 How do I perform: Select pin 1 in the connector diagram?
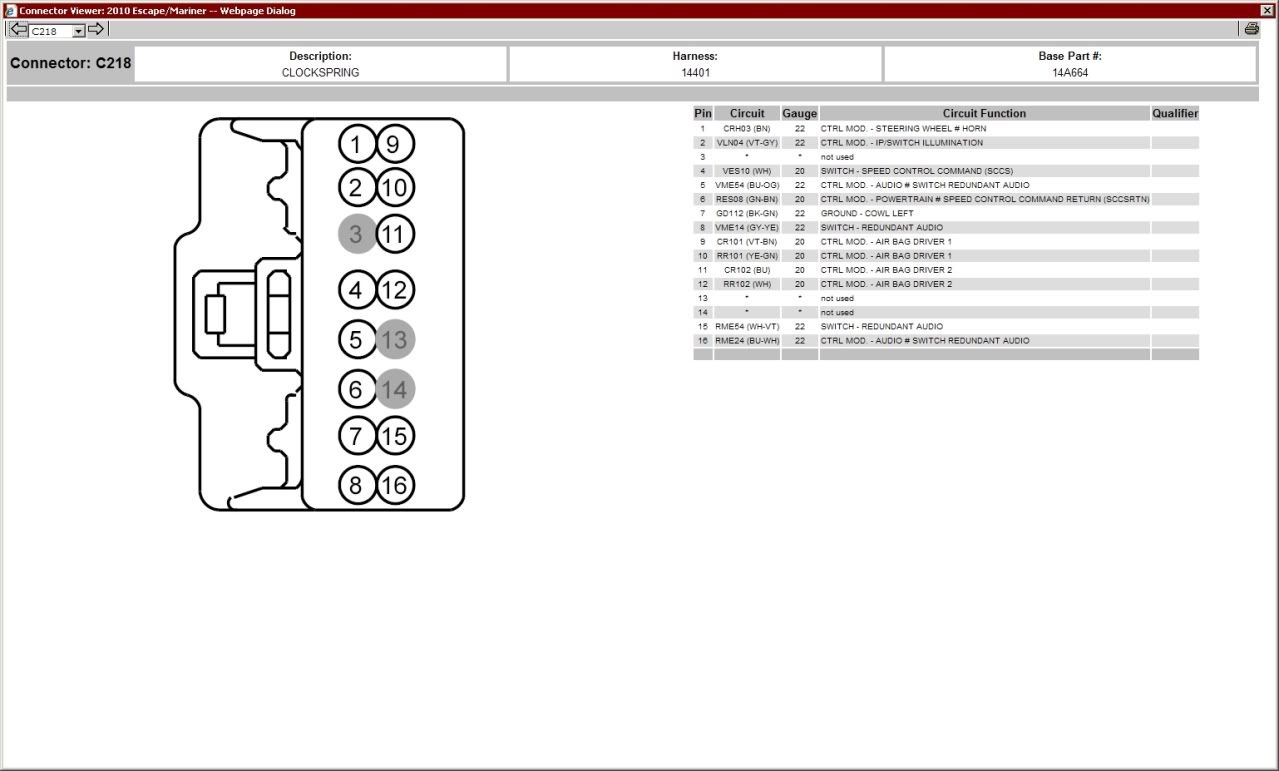356,145
